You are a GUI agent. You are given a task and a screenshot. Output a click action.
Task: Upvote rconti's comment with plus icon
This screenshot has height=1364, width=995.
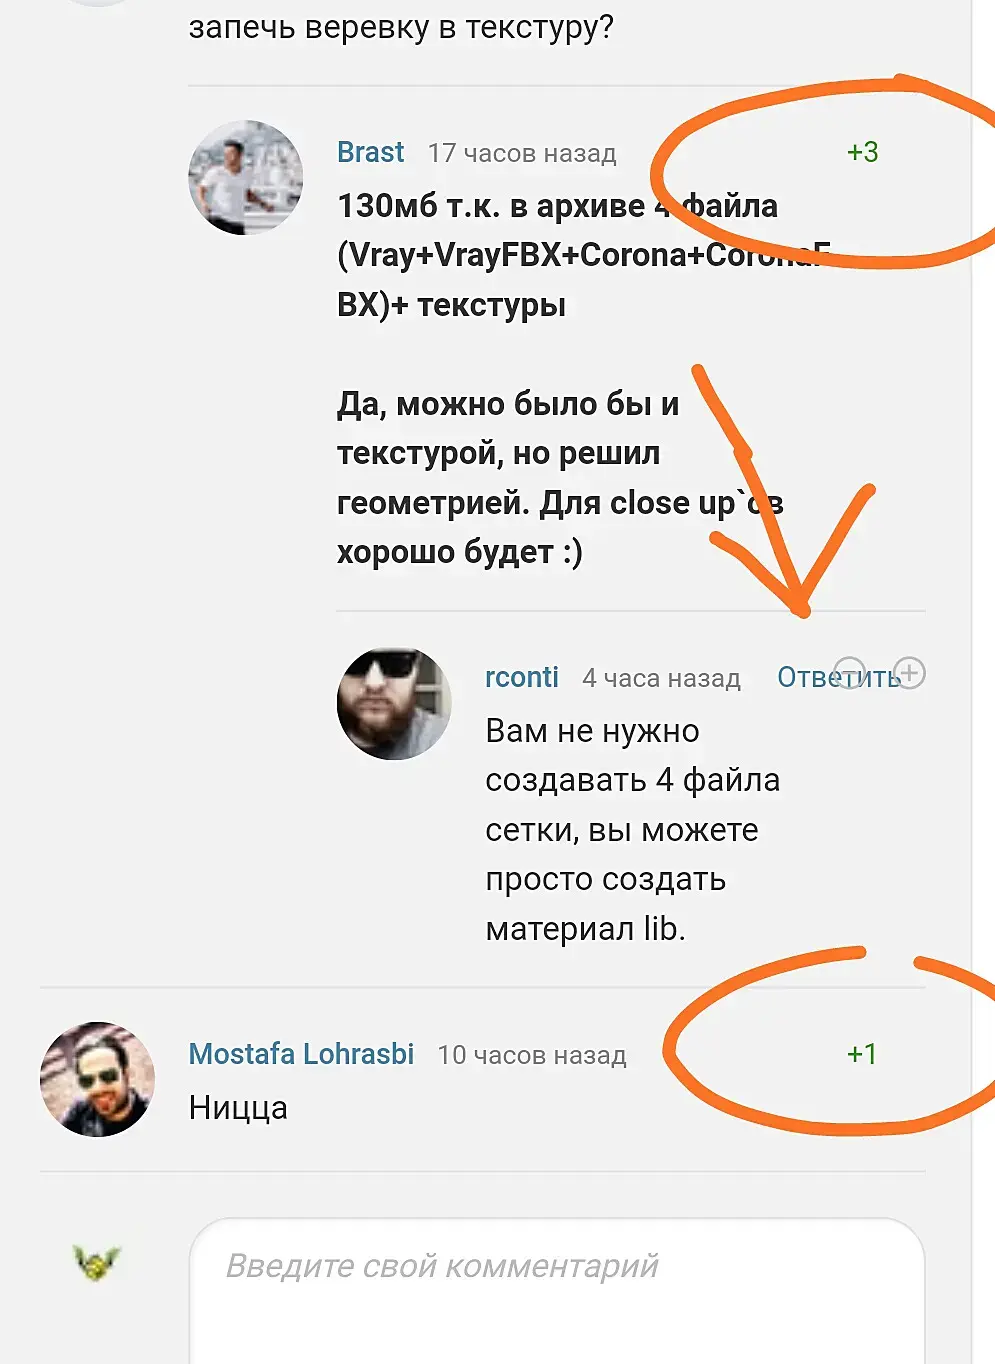pyautogui.click(x=910, y=672)
